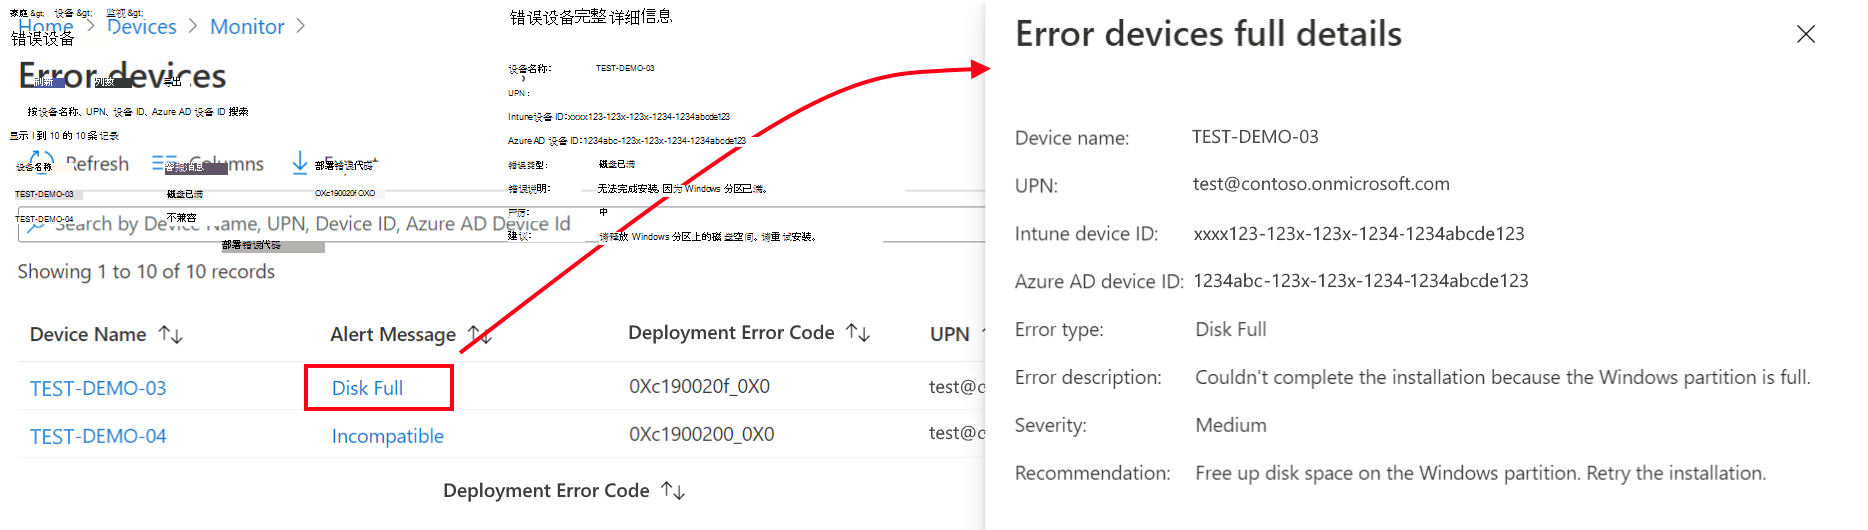The image size is (1868, 530).
Task: Click the Alert Message column header text
Action: pyautogui.click(x=393, y=335)
